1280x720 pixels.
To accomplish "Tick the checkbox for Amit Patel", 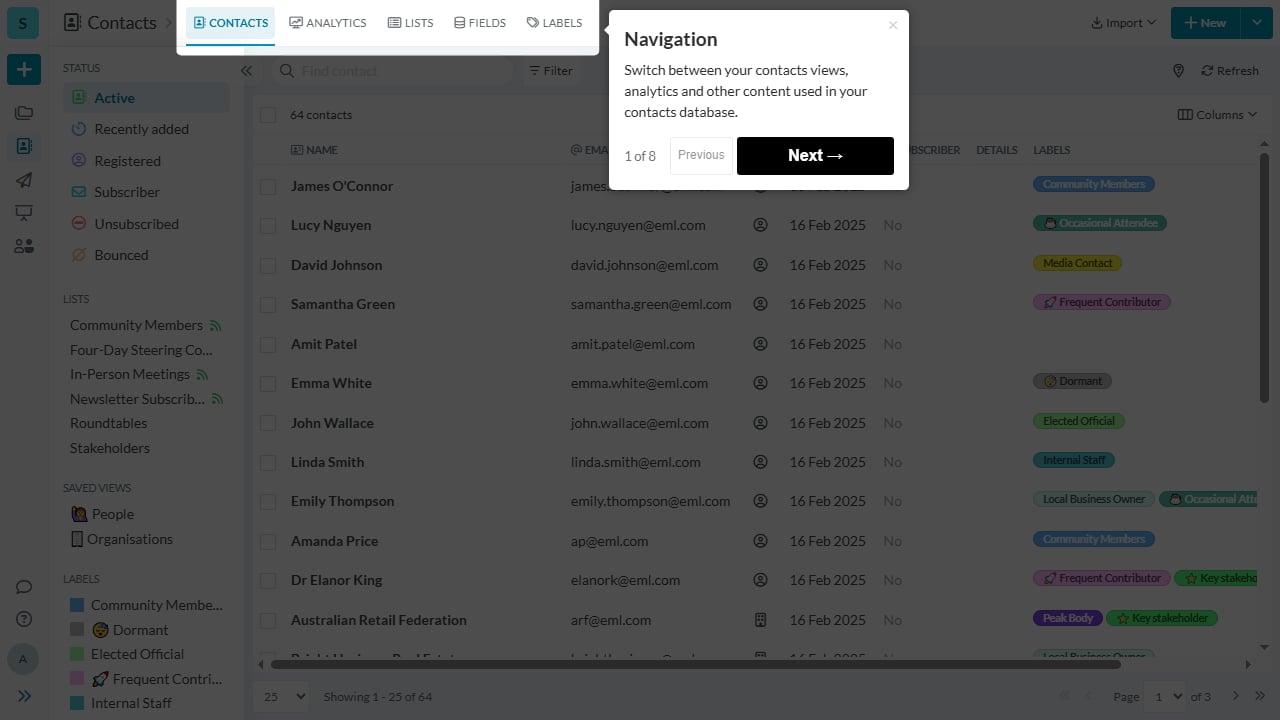I will (x=268, y=345).
